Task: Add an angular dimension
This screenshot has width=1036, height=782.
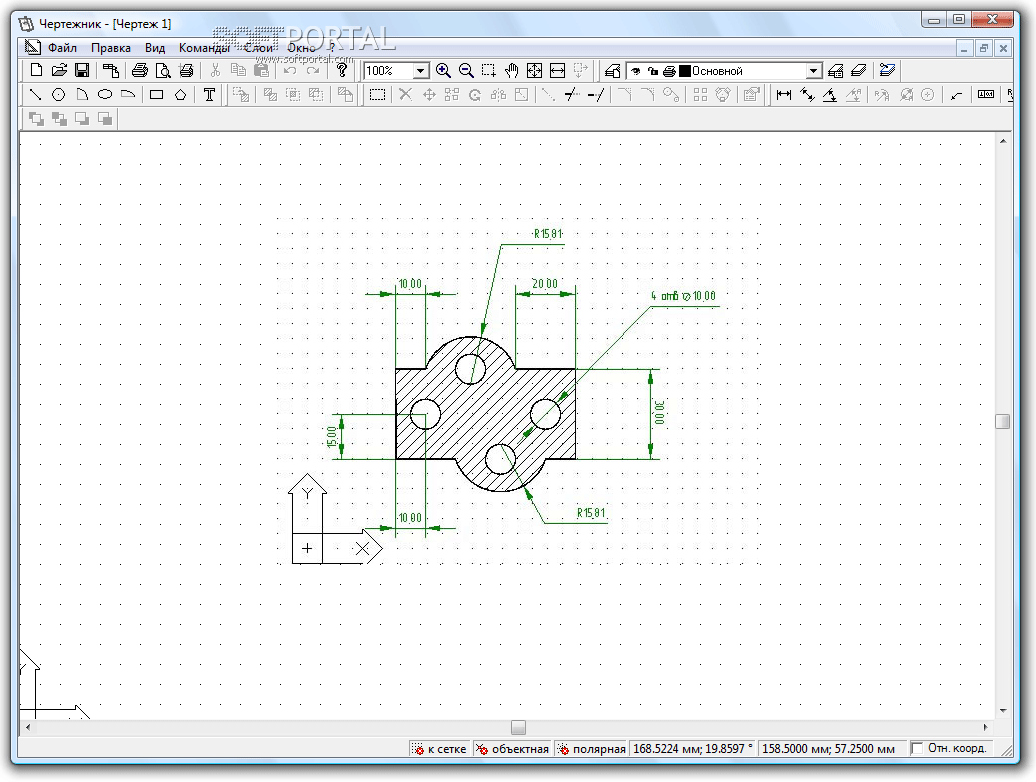Action: pyautogui.click(x=830, y=94)
